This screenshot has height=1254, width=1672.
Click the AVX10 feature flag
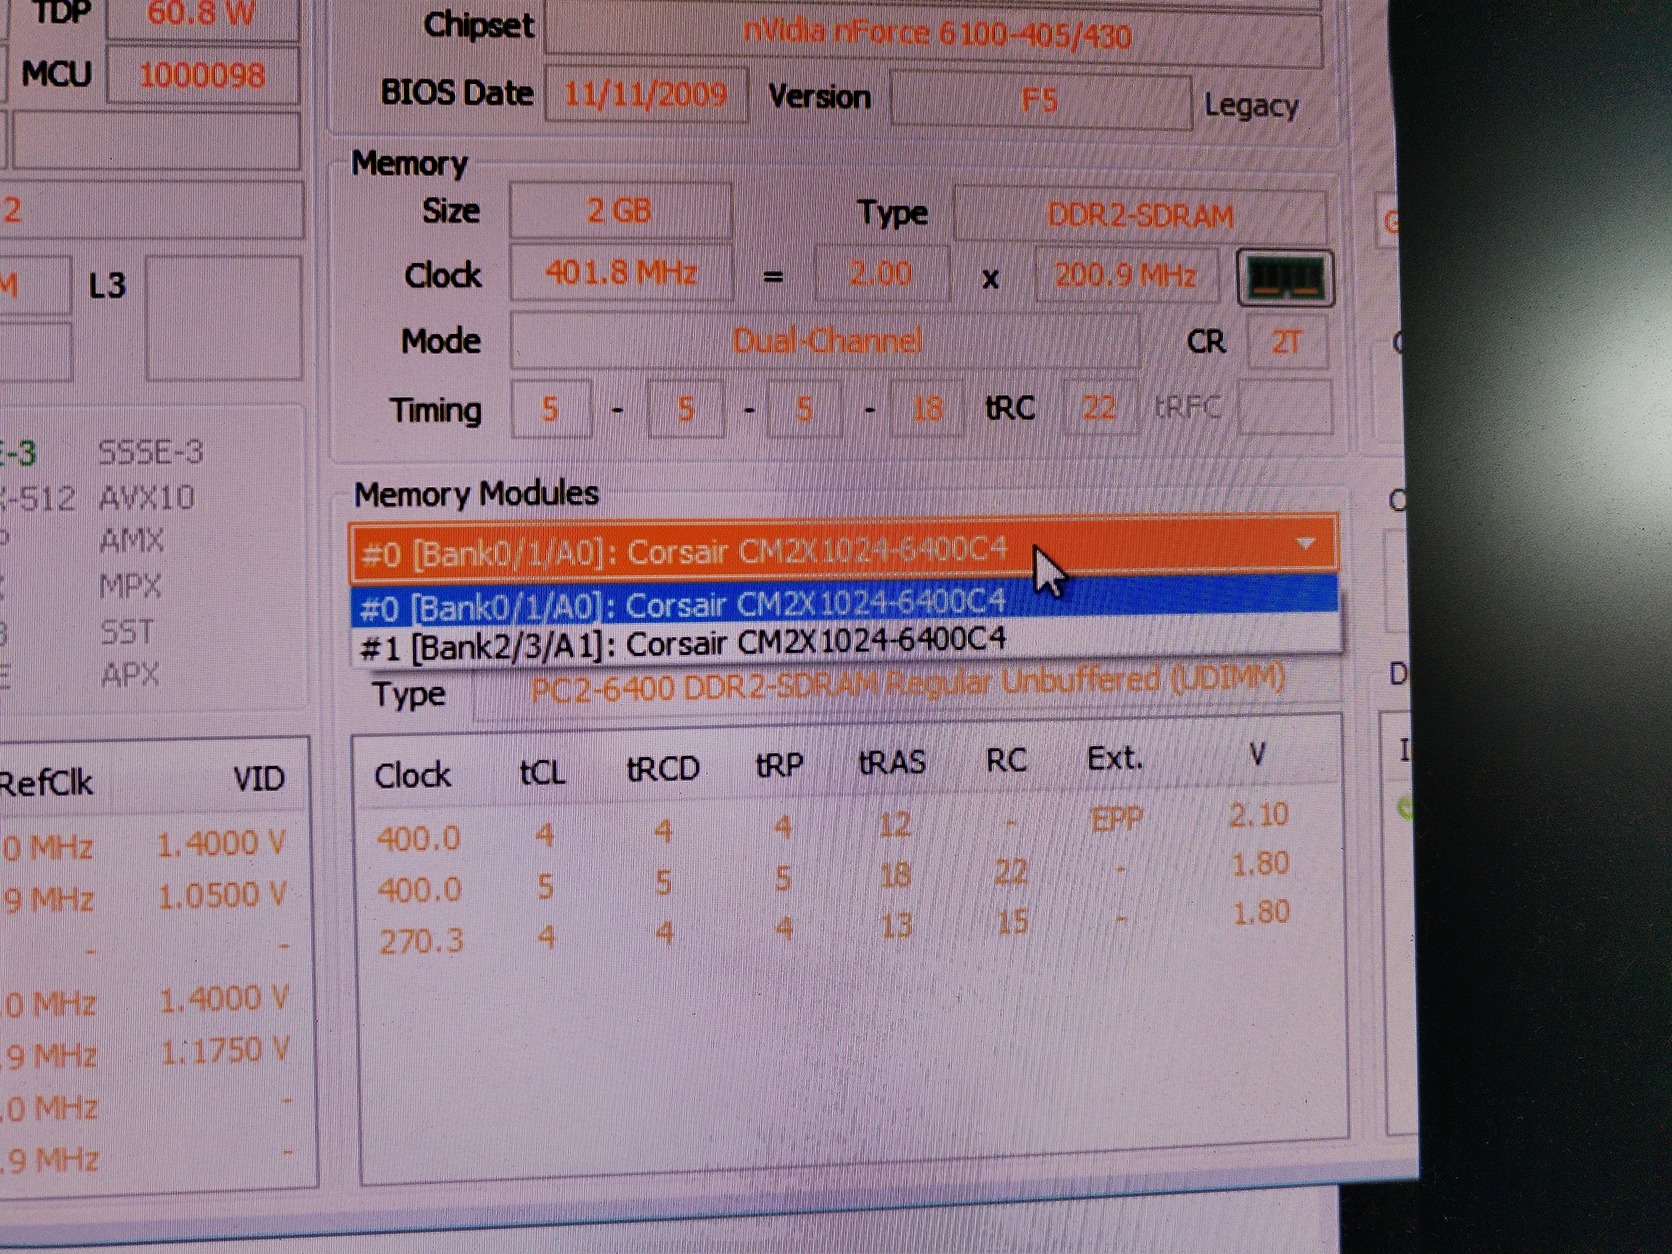(x=147, y=497)
